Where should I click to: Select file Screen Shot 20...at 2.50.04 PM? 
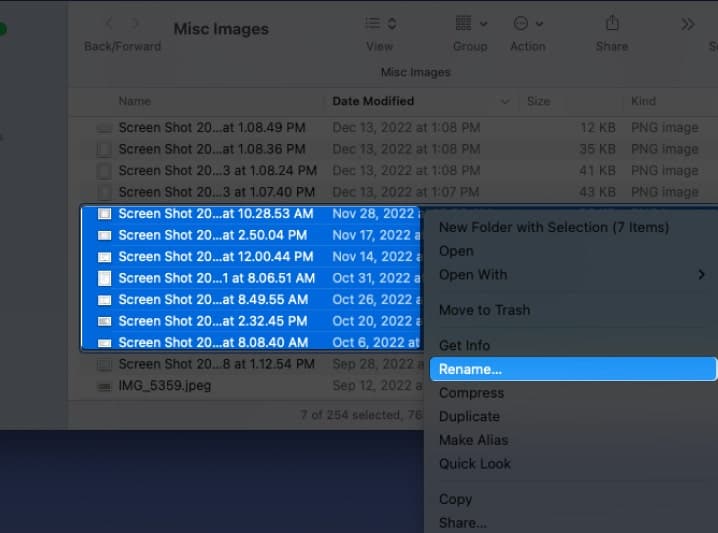212,235
